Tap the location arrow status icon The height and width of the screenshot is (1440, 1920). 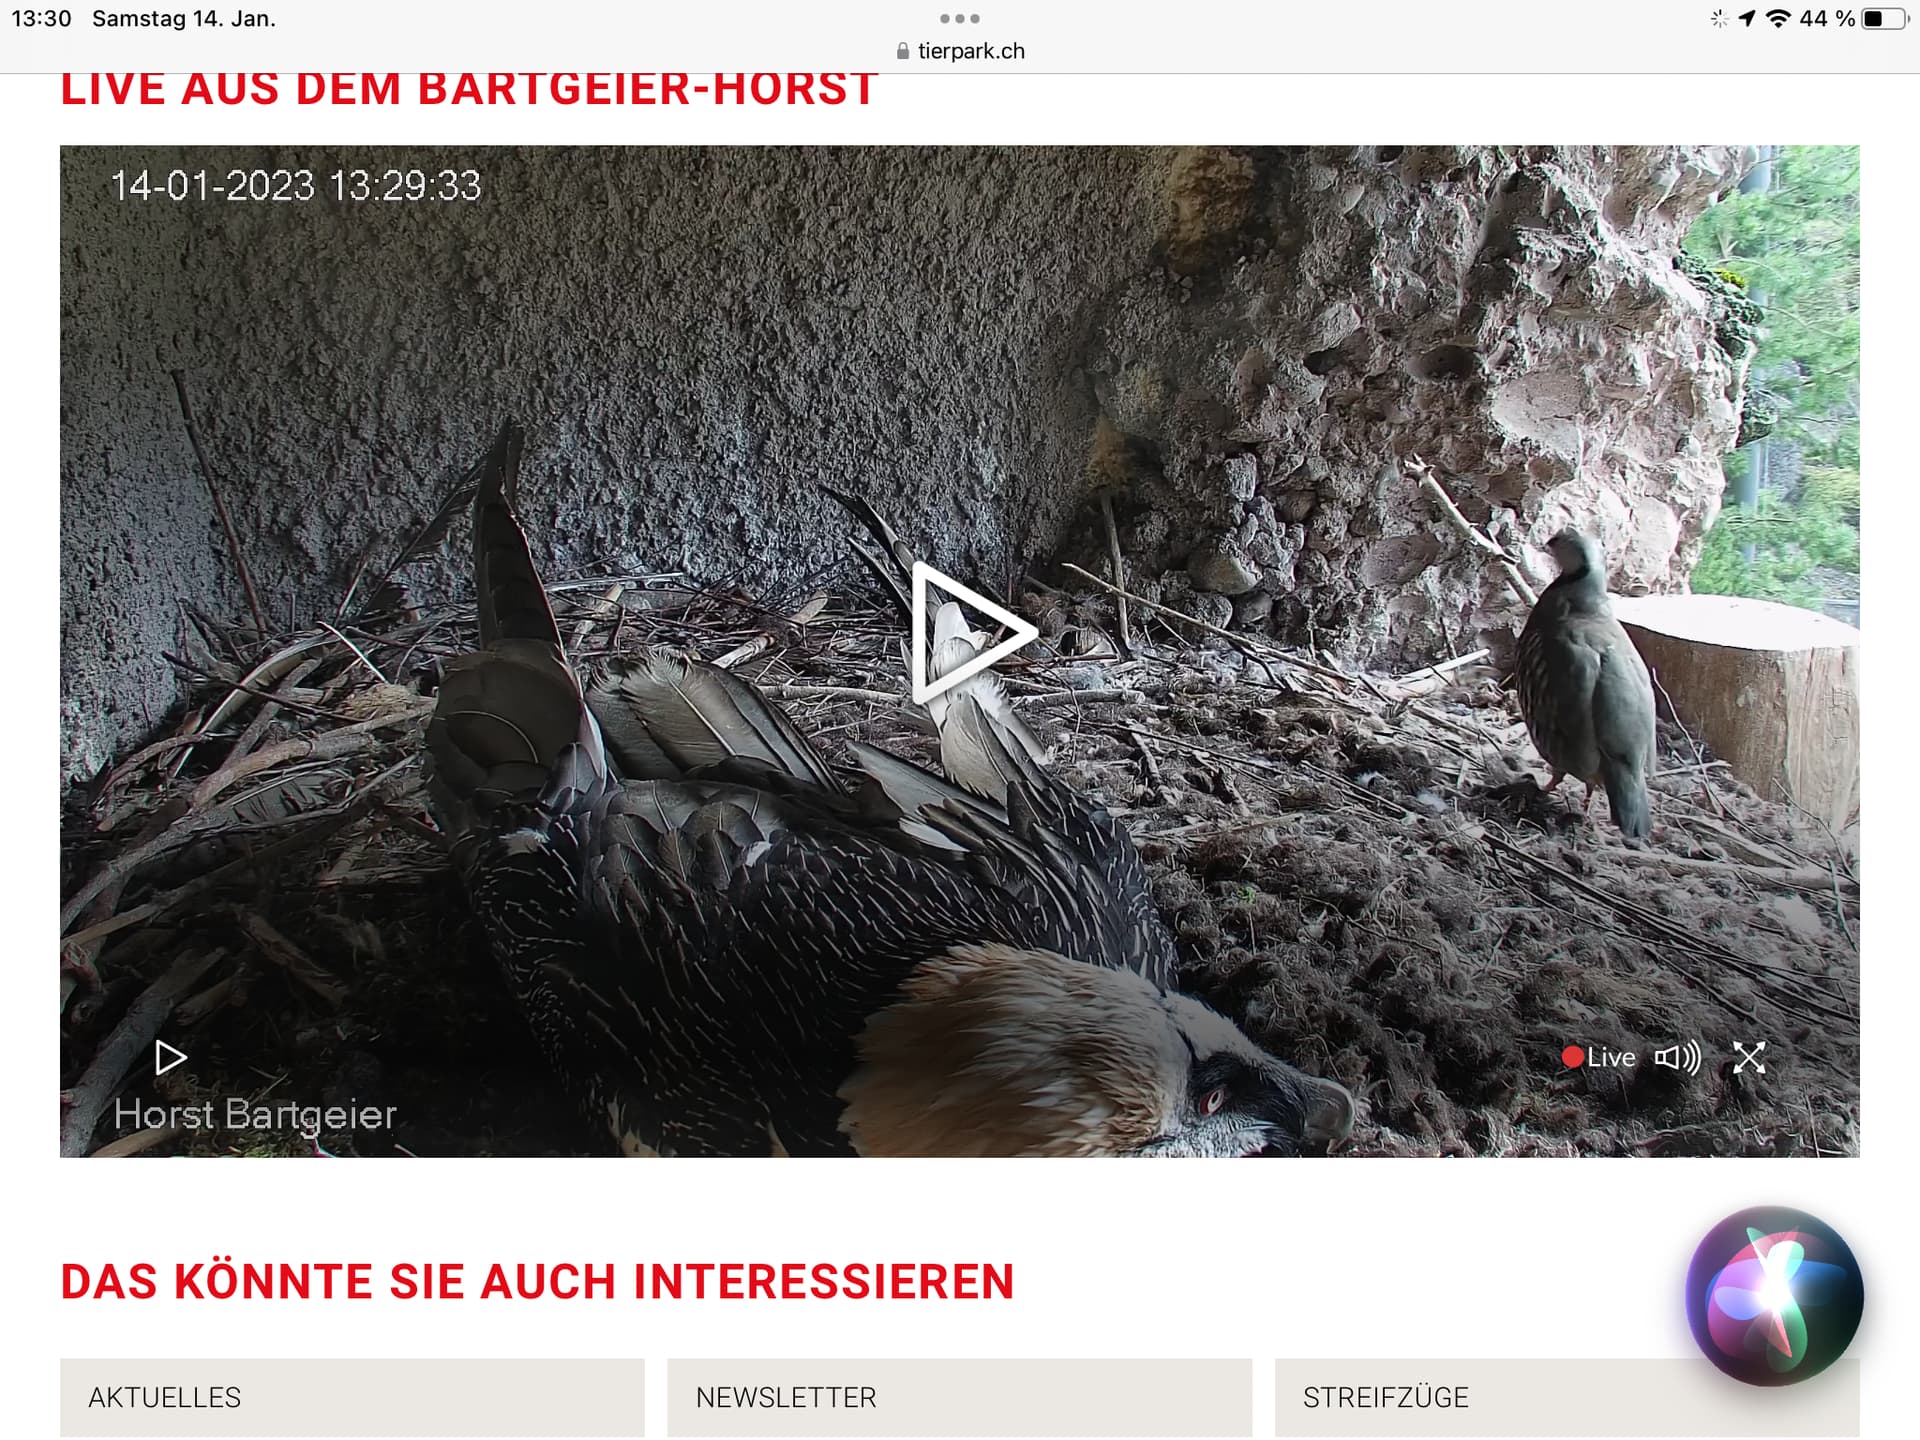[x=1747, y=18]
